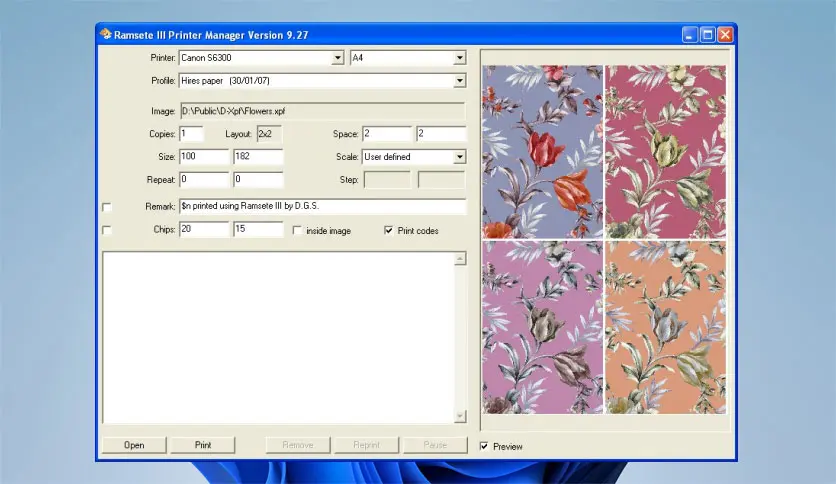Click the Remark text field

pyautogui.click(x=323, y=206)
